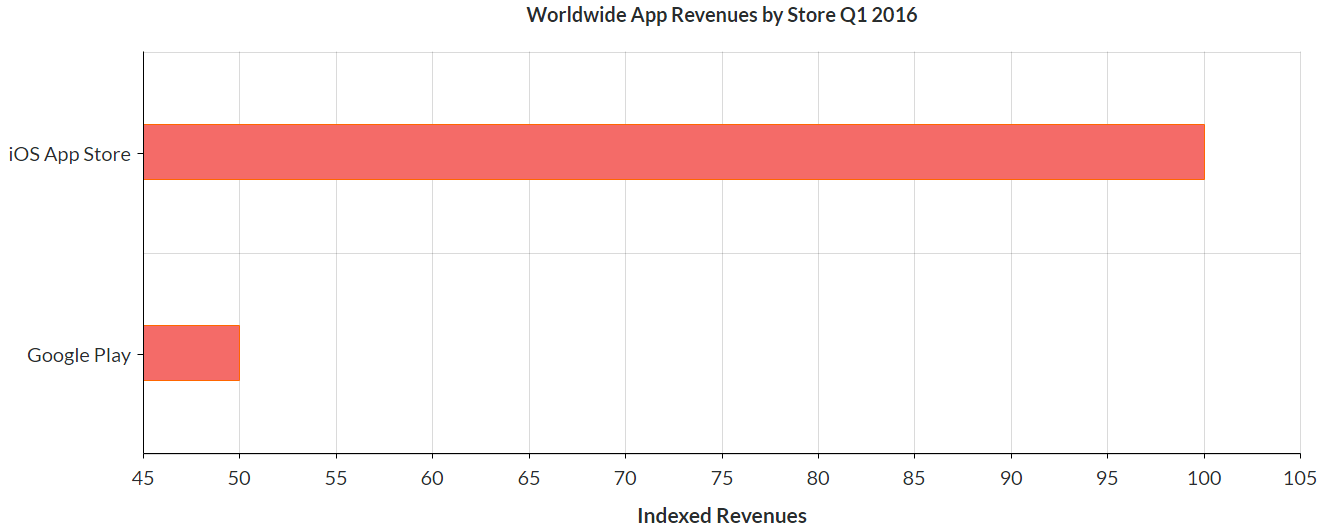Select the 105 tick label on x-axis
This screenshot has width=1319, height=530.
[1299, 480]
